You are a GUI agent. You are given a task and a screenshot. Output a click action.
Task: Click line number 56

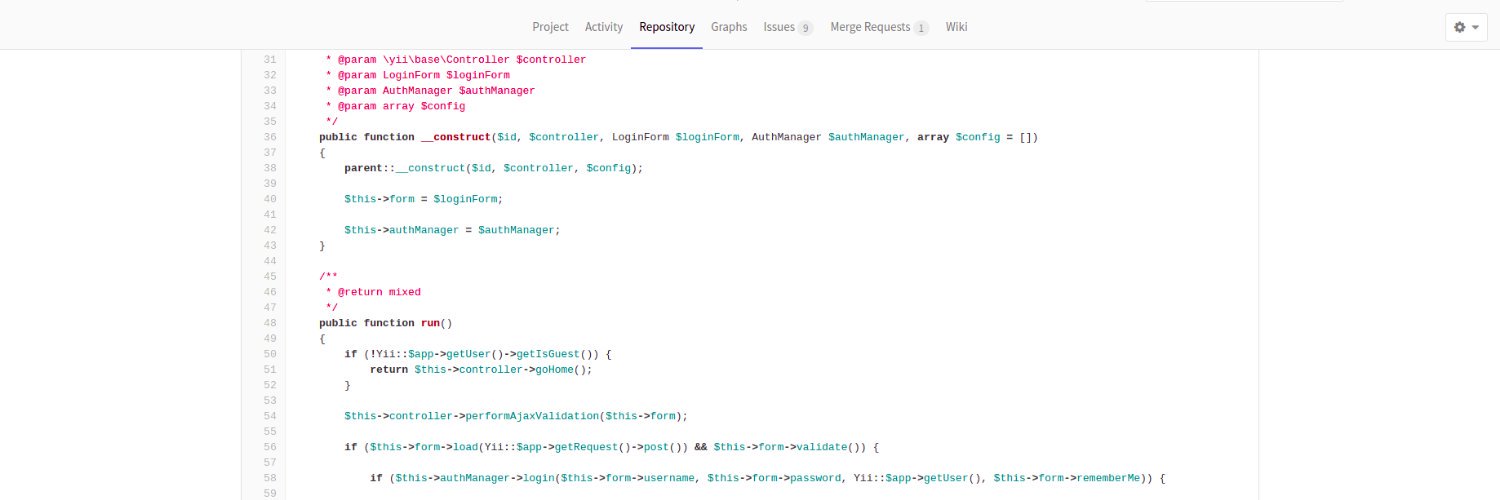[270, 447]
